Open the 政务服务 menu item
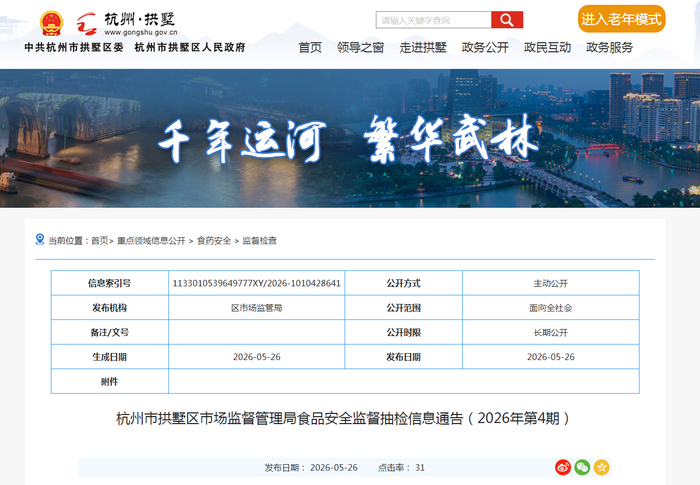The height and width of the screenshot is (485, 700). pyautogui.click(x=609, y=47)
